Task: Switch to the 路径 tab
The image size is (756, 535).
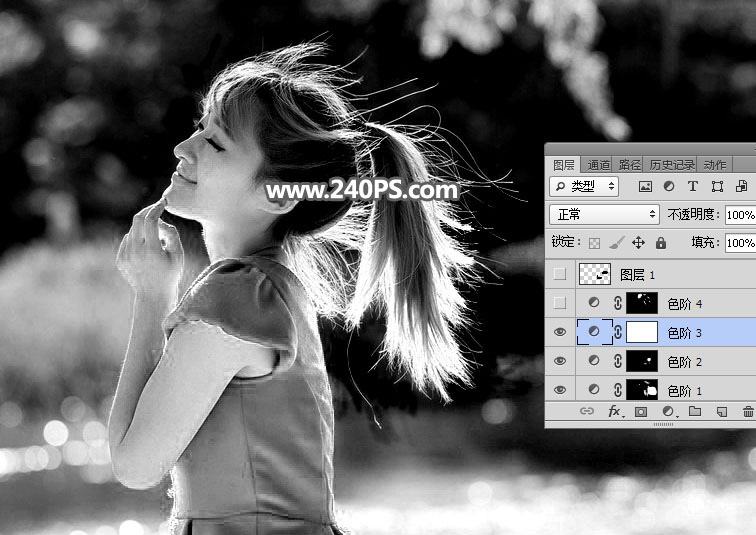Action: (x=629, y=165)
